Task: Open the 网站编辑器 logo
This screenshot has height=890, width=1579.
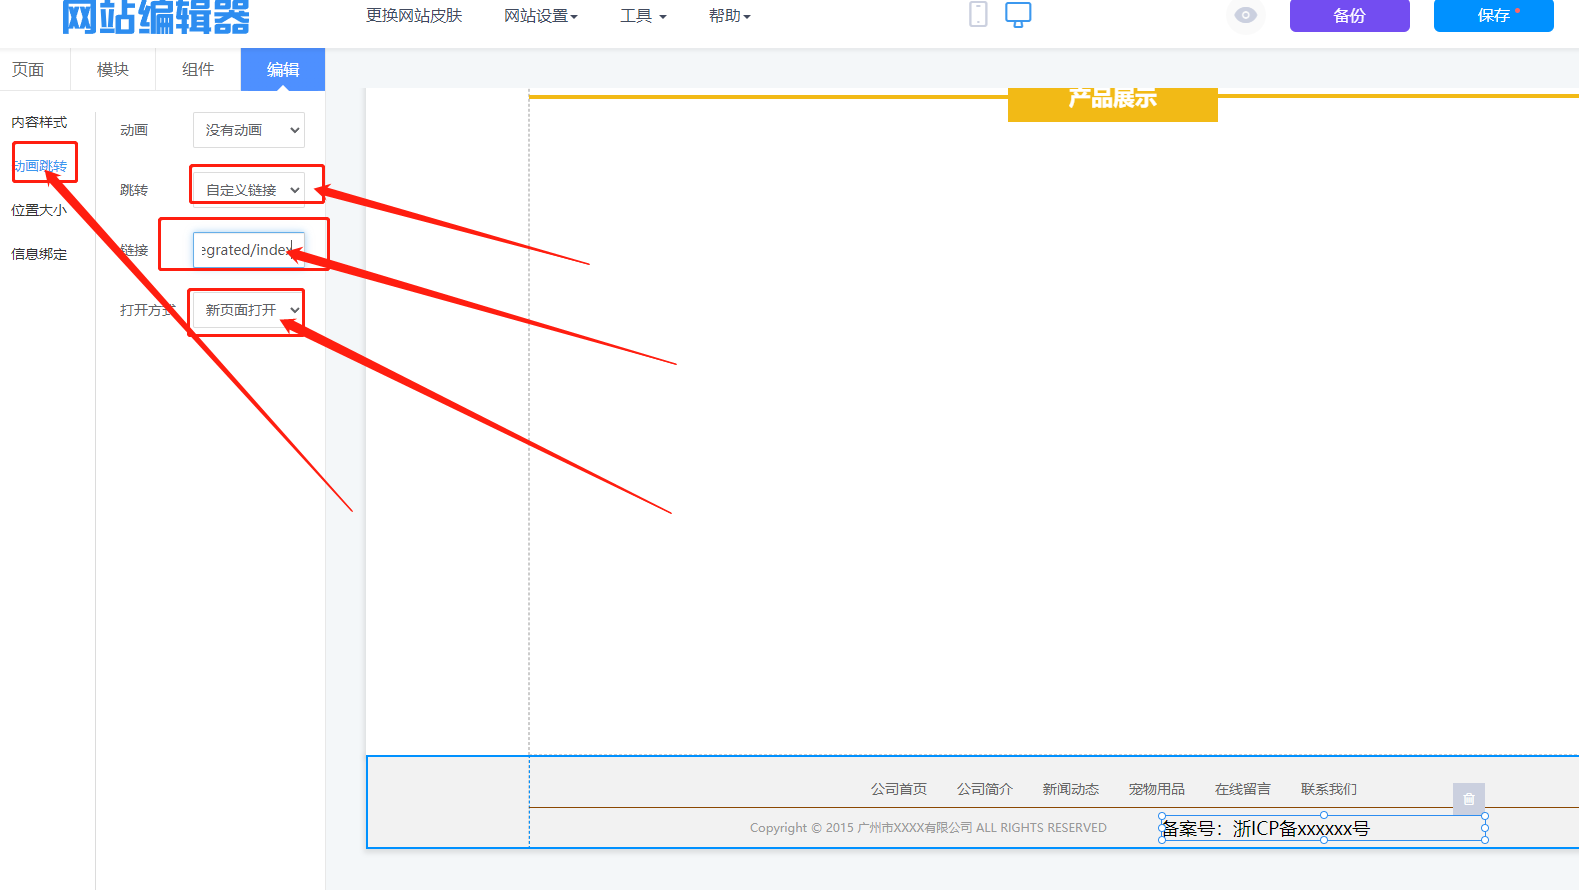Action: [x=156, y=16]
